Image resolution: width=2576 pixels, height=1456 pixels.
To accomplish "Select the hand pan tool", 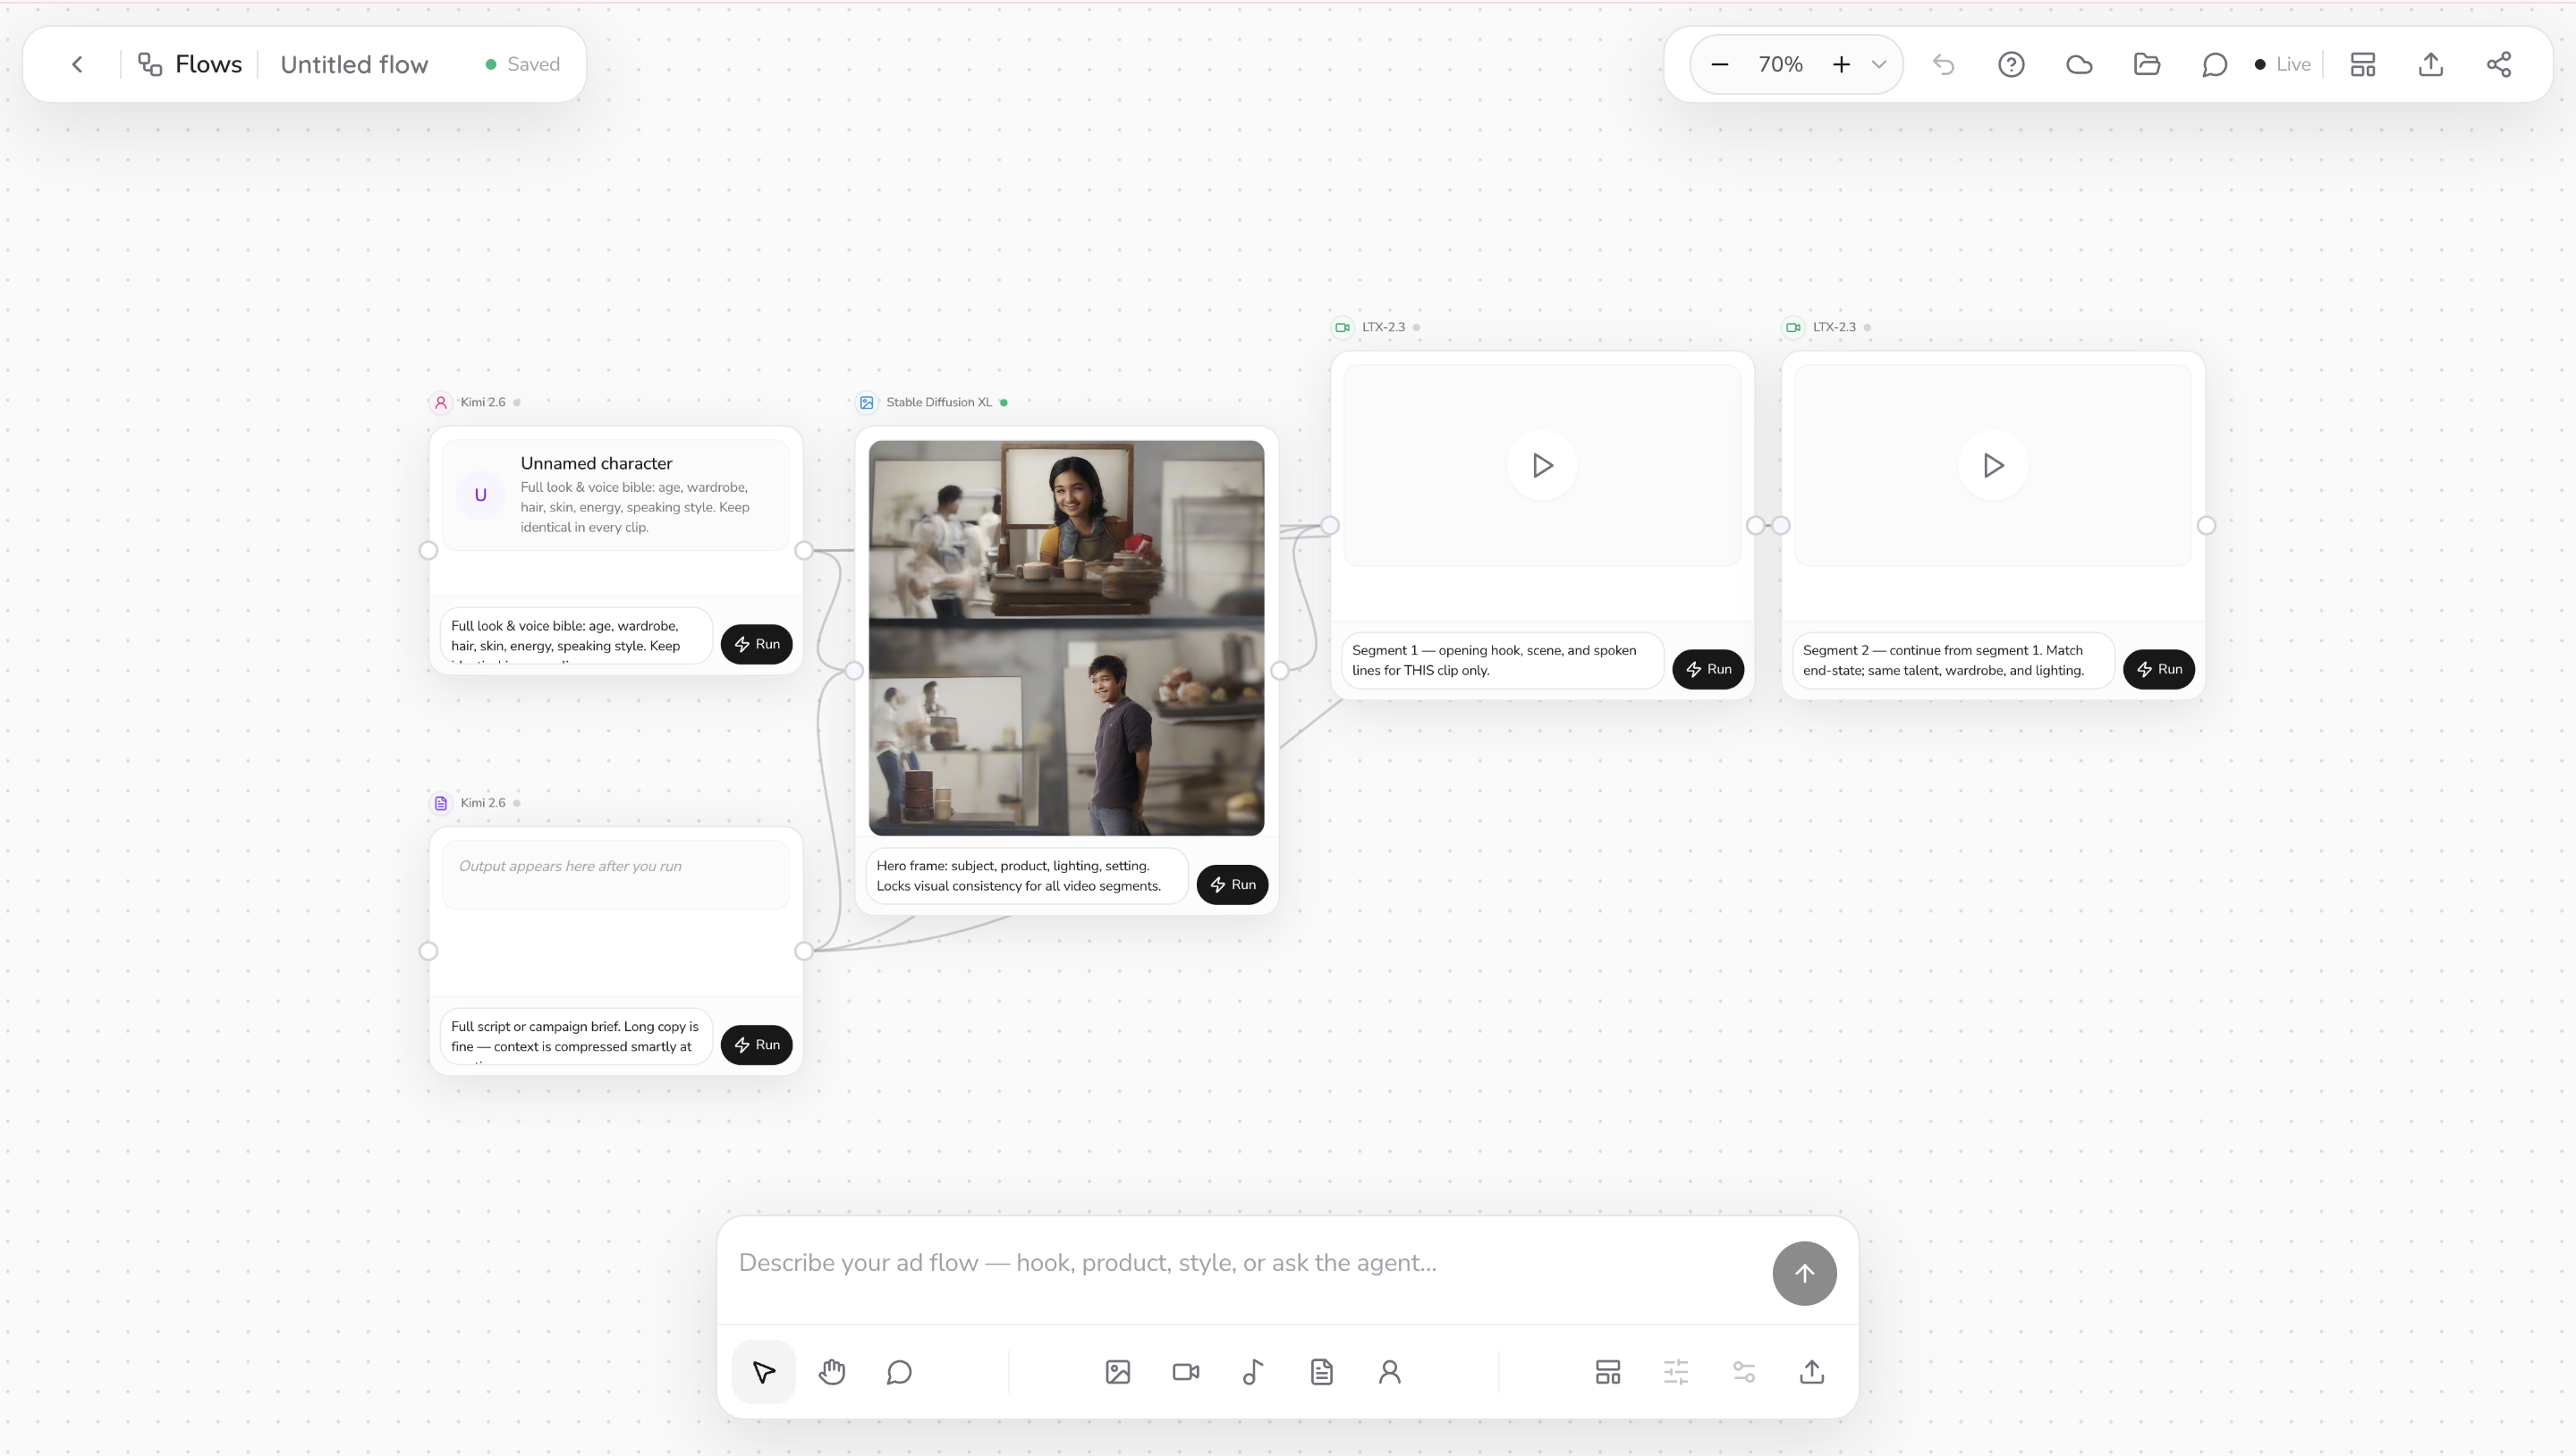I will (x=832, y=1372).
